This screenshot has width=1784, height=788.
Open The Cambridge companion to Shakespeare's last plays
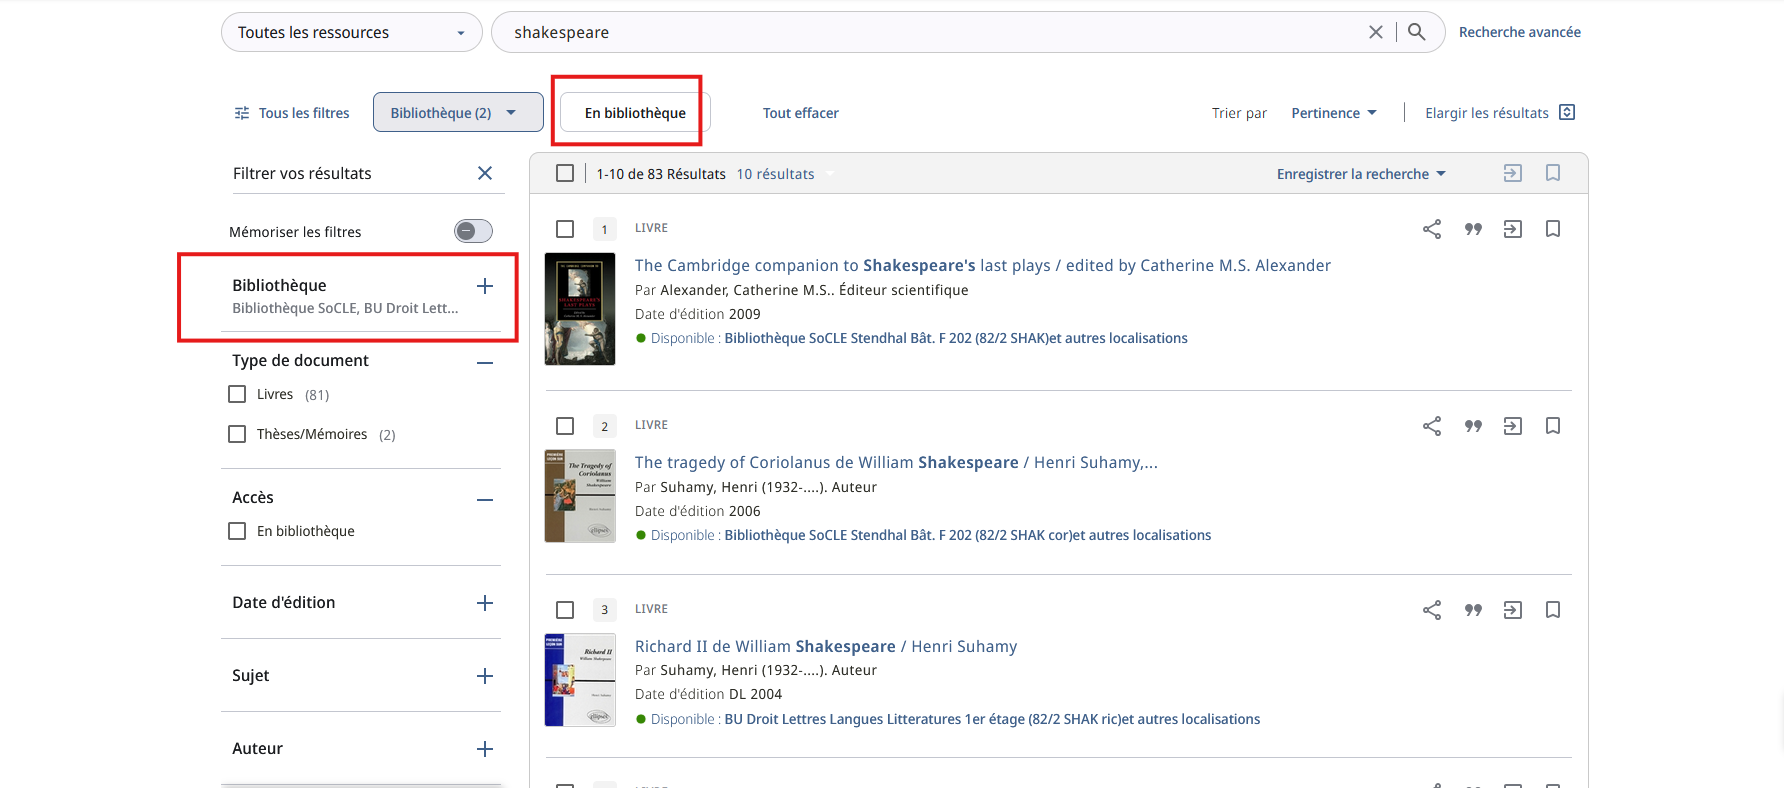(982, 265)
